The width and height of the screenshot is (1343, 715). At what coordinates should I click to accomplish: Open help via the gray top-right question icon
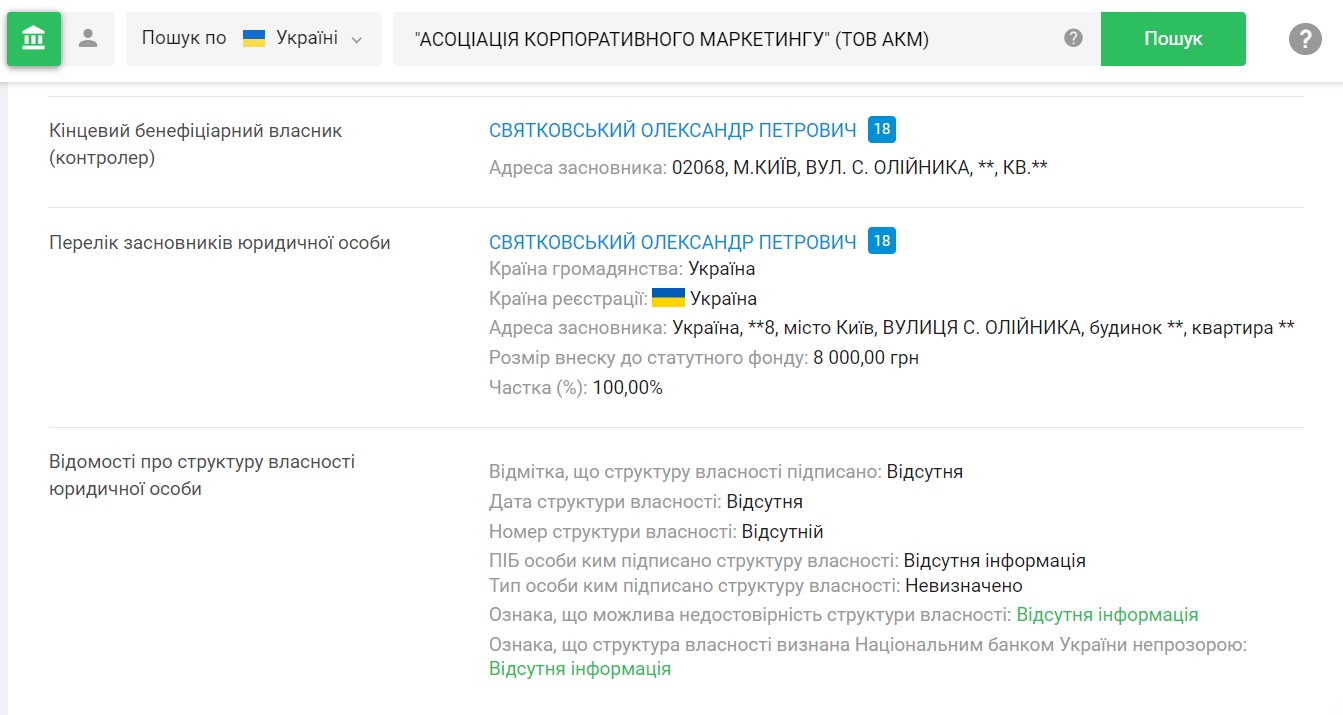point(1304,39)
